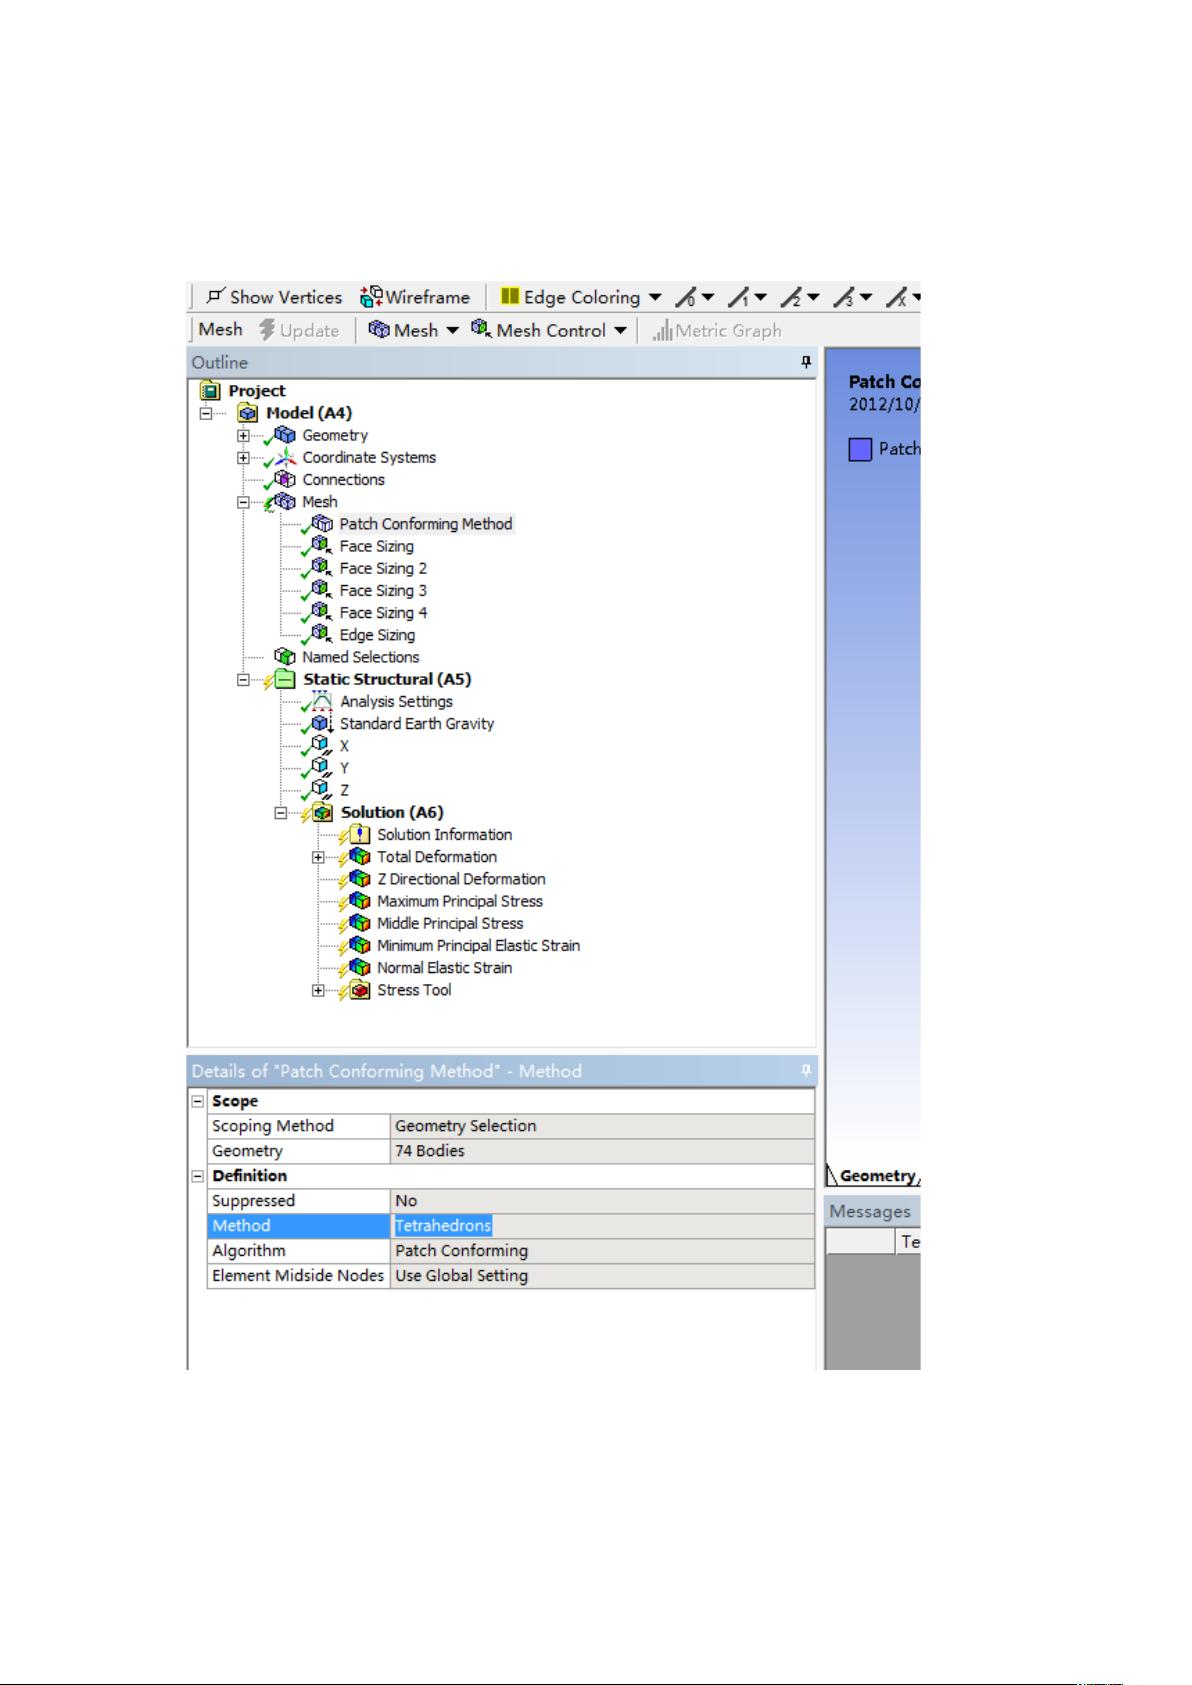
Task: Switch to the Geometry tab
Action: 877,1176
